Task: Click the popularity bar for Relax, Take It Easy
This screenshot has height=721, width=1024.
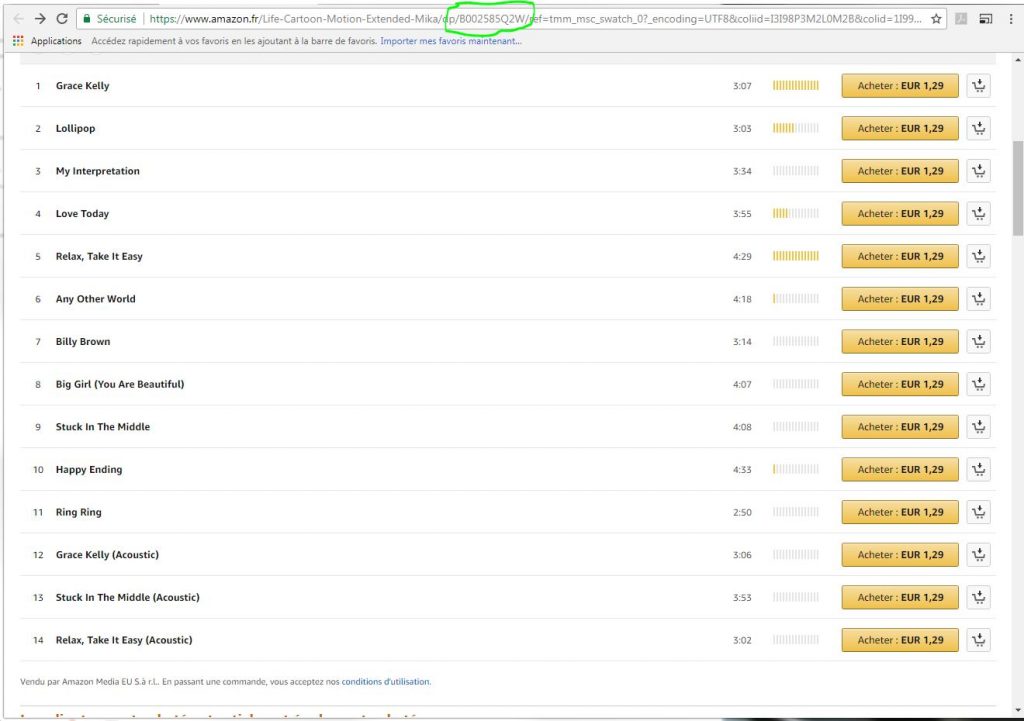Action: point(795,257)
